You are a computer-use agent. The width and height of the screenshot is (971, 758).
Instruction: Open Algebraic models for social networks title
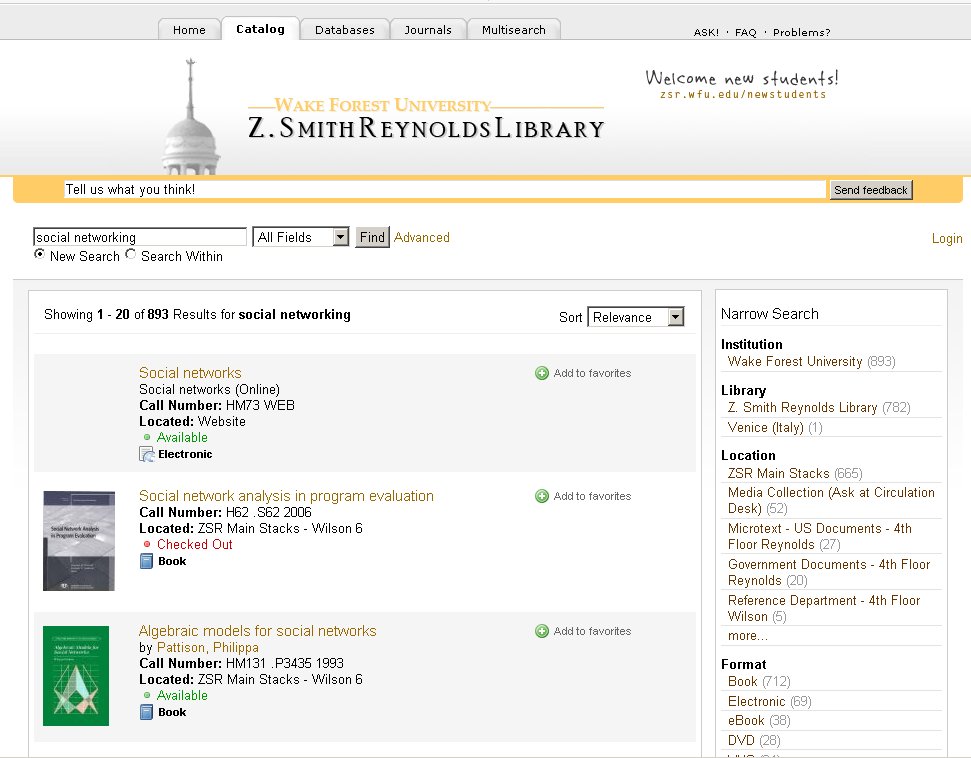pyautogui.click(x=258, y=631)
